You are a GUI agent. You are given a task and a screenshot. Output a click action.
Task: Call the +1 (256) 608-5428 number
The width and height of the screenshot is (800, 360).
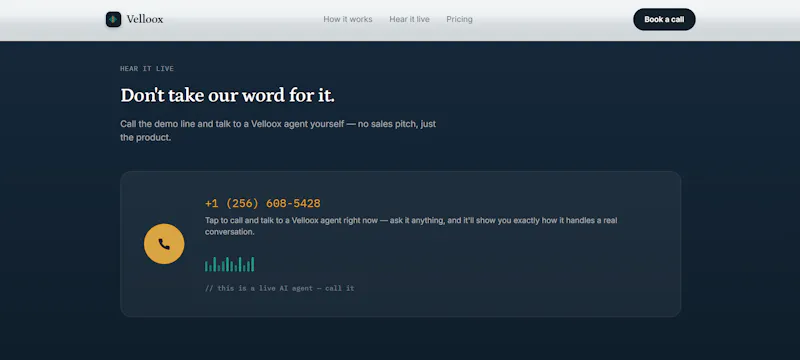[263, 203]
